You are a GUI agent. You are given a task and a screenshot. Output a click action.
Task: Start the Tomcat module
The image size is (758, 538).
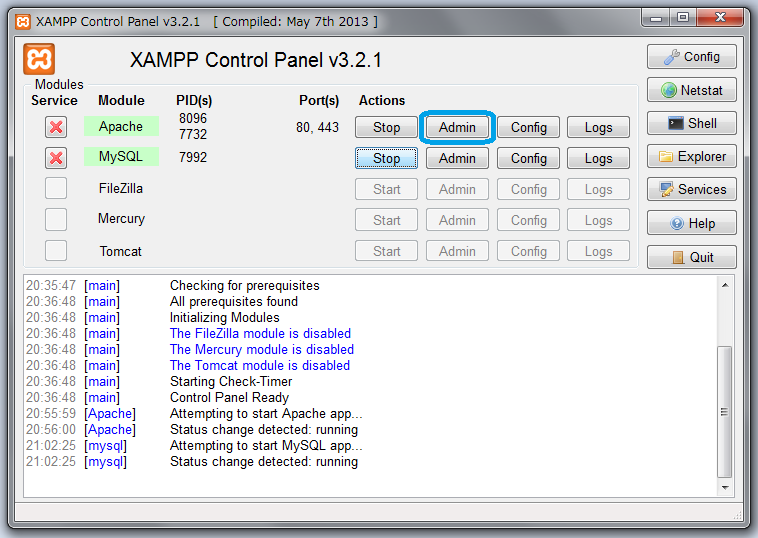pos(386,251)
